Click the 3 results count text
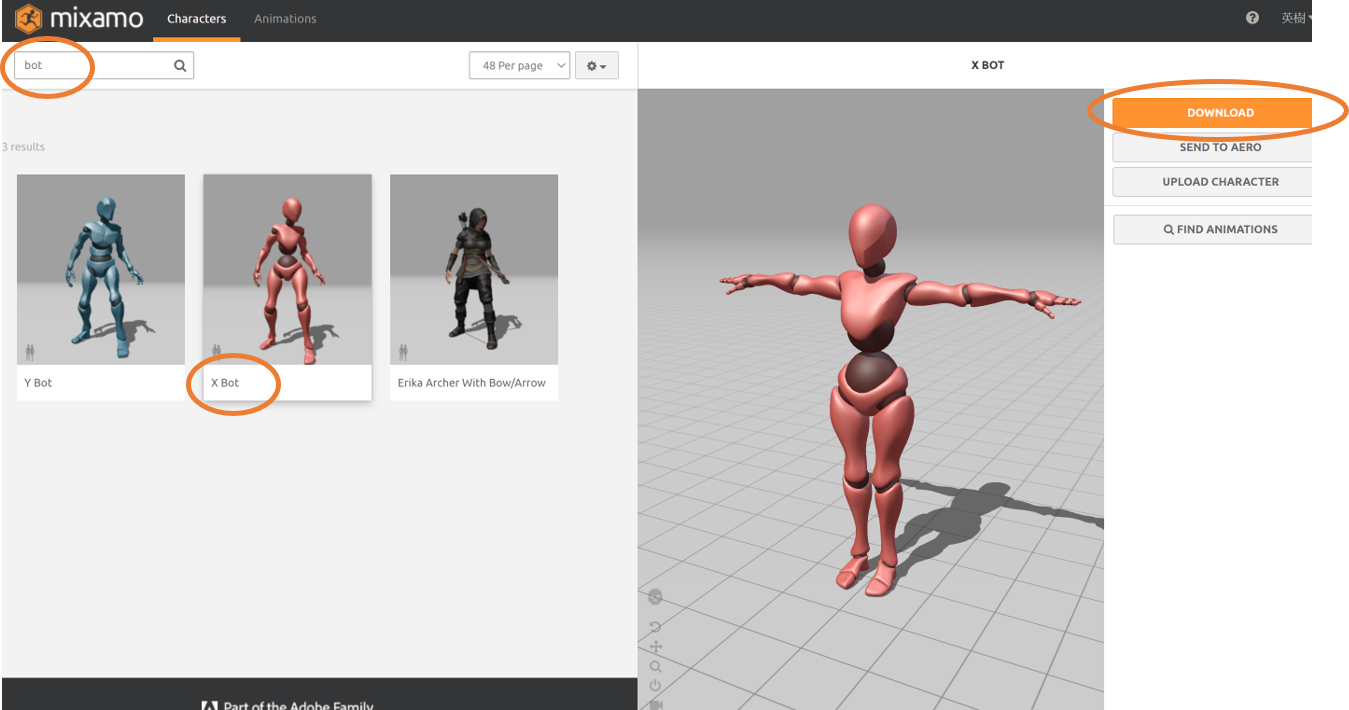Screen dimensions: 1349x710 point(23,147)
